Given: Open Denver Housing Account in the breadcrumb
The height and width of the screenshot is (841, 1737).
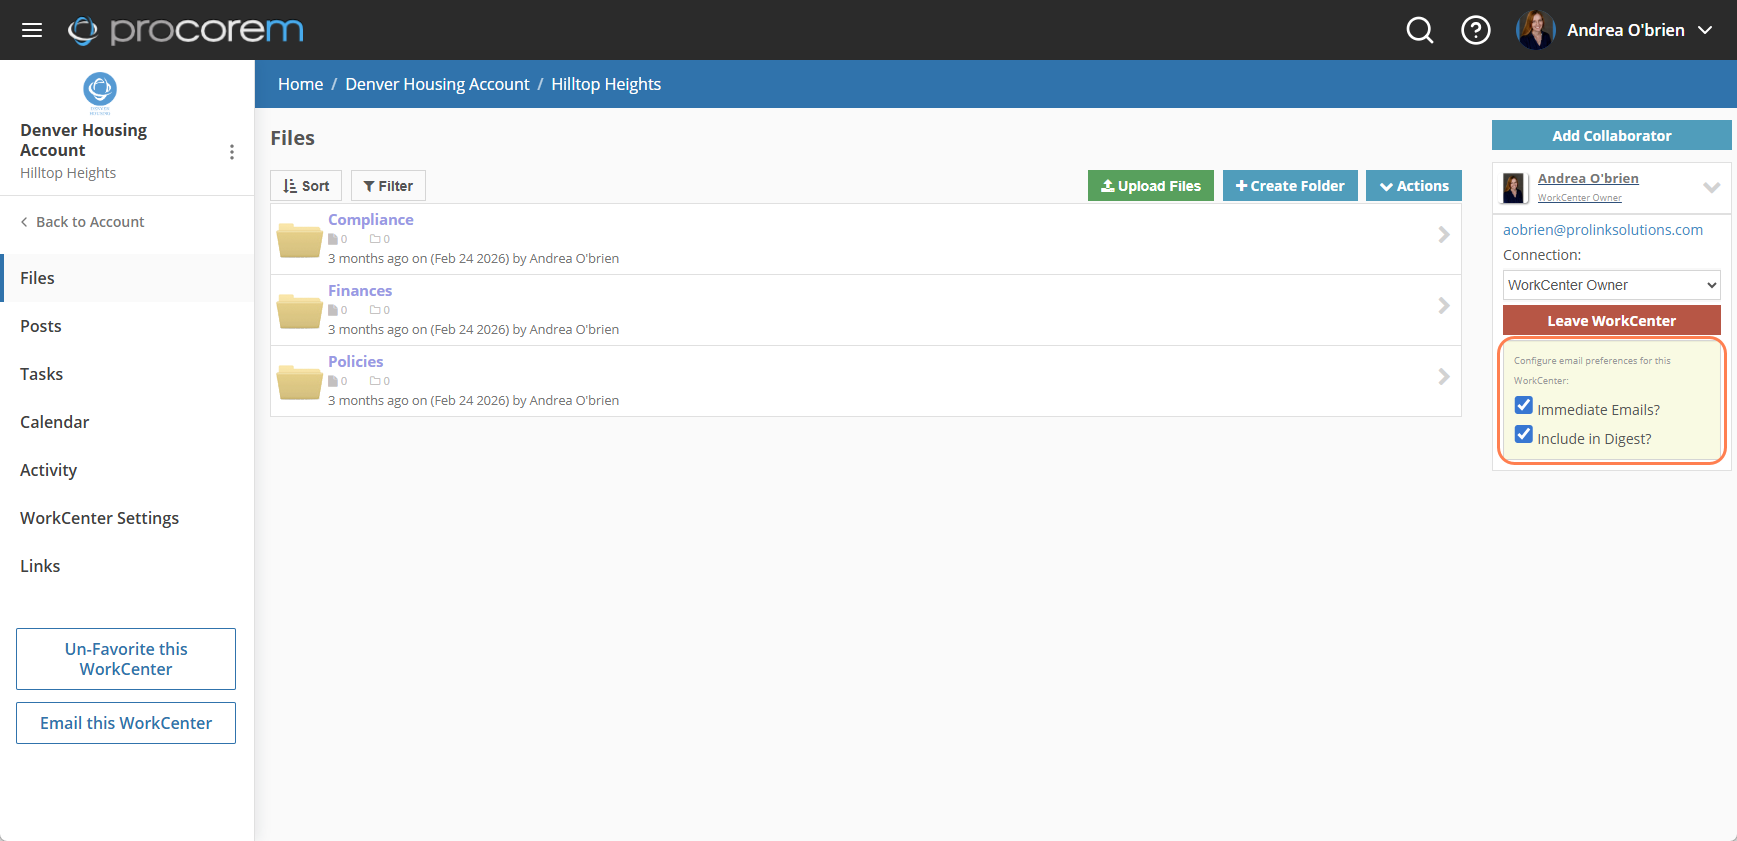Looking at the screenshot, I should [437, 84].
